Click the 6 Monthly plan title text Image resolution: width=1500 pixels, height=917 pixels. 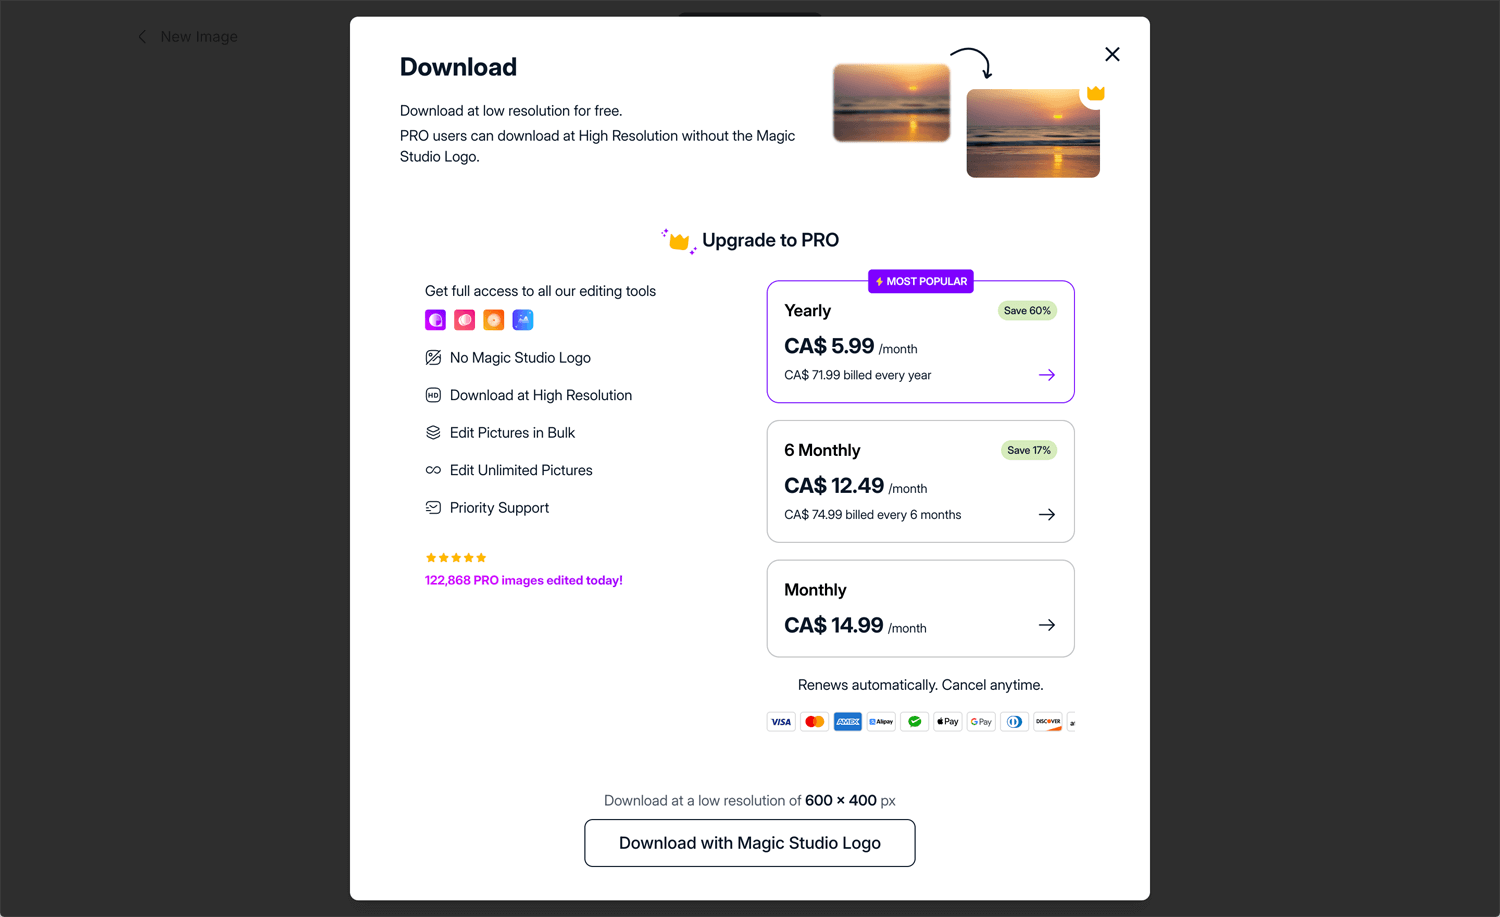point(822,451)
